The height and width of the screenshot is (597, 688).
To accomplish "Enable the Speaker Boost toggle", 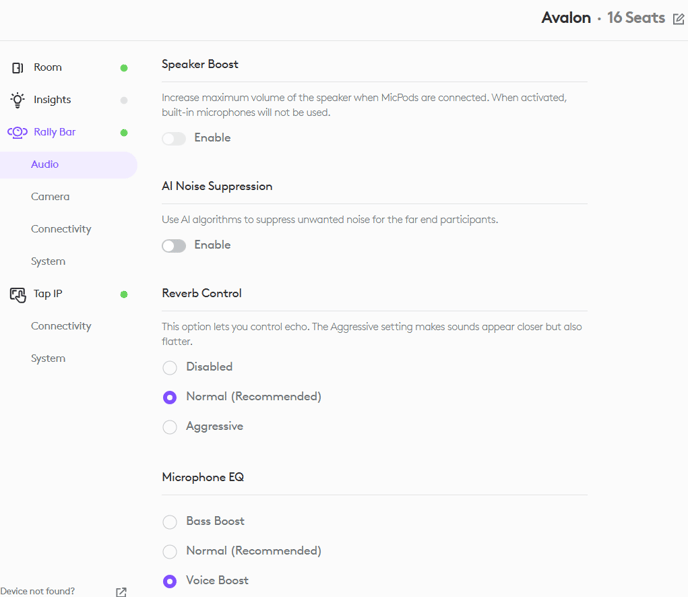I will (174, 138).
